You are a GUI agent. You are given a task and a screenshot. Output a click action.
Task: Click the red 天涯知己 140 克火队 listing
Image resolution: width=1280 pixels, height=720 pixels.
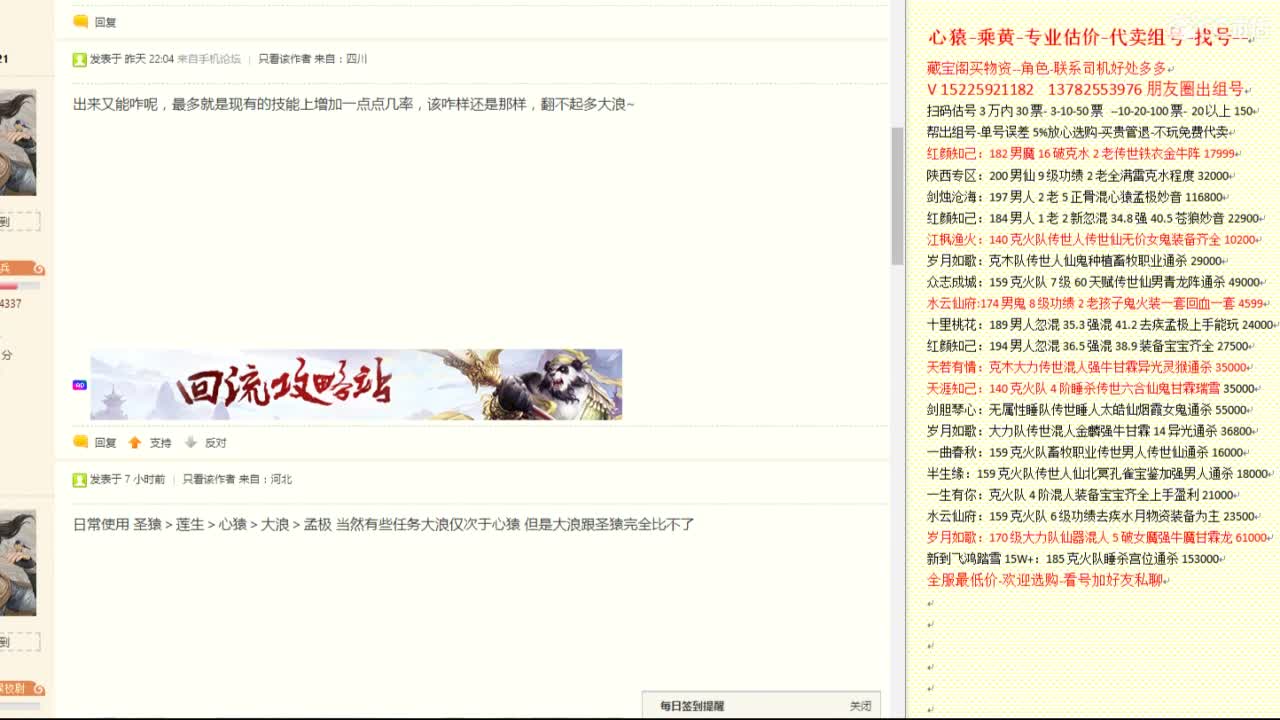pyautogui.click(x=1091, y=388)
